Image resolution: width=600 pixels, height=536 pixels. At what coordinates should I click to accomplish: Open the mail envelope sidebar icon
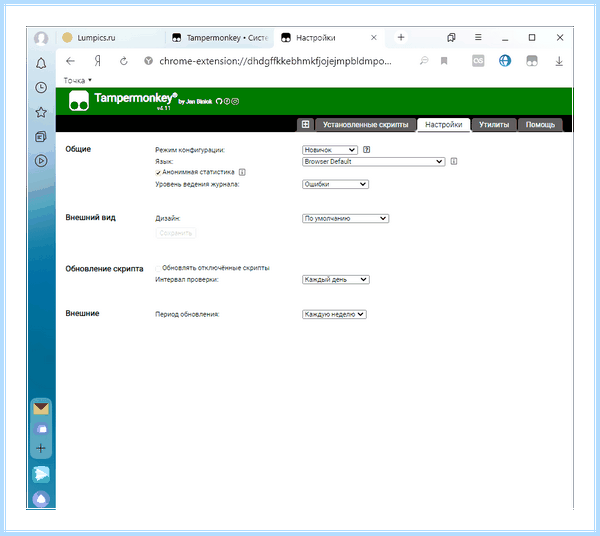coord(41,409)
